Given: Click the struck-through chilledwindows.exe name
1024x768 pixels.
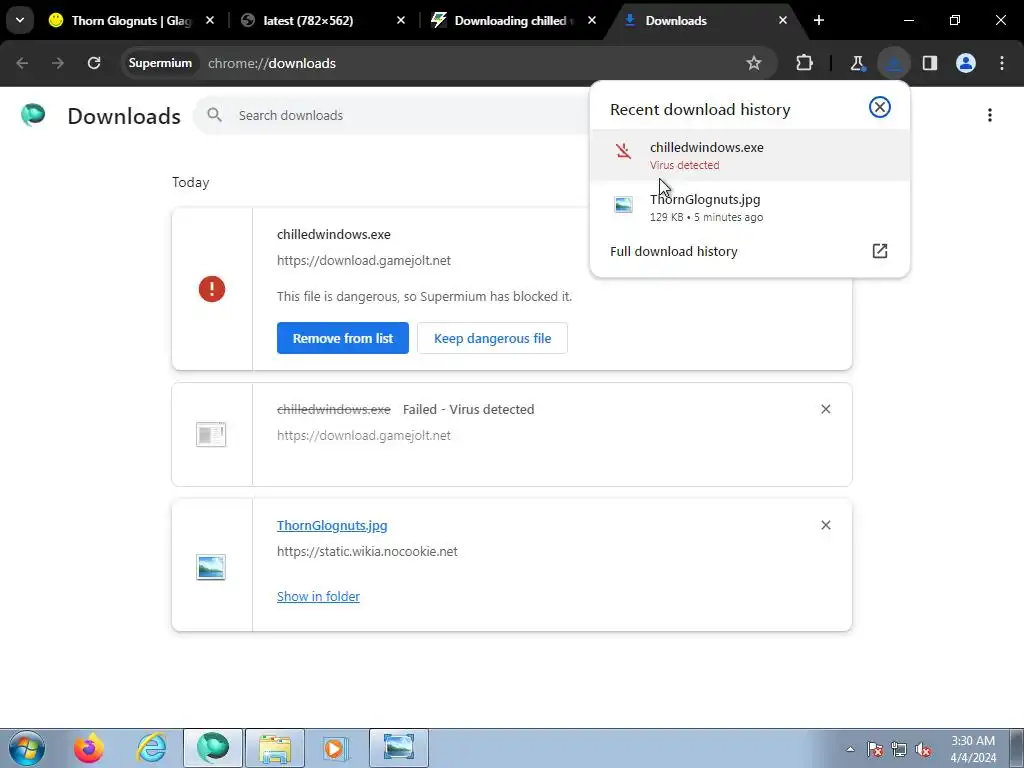Looking at the screenshot, I should coord(334,409).
